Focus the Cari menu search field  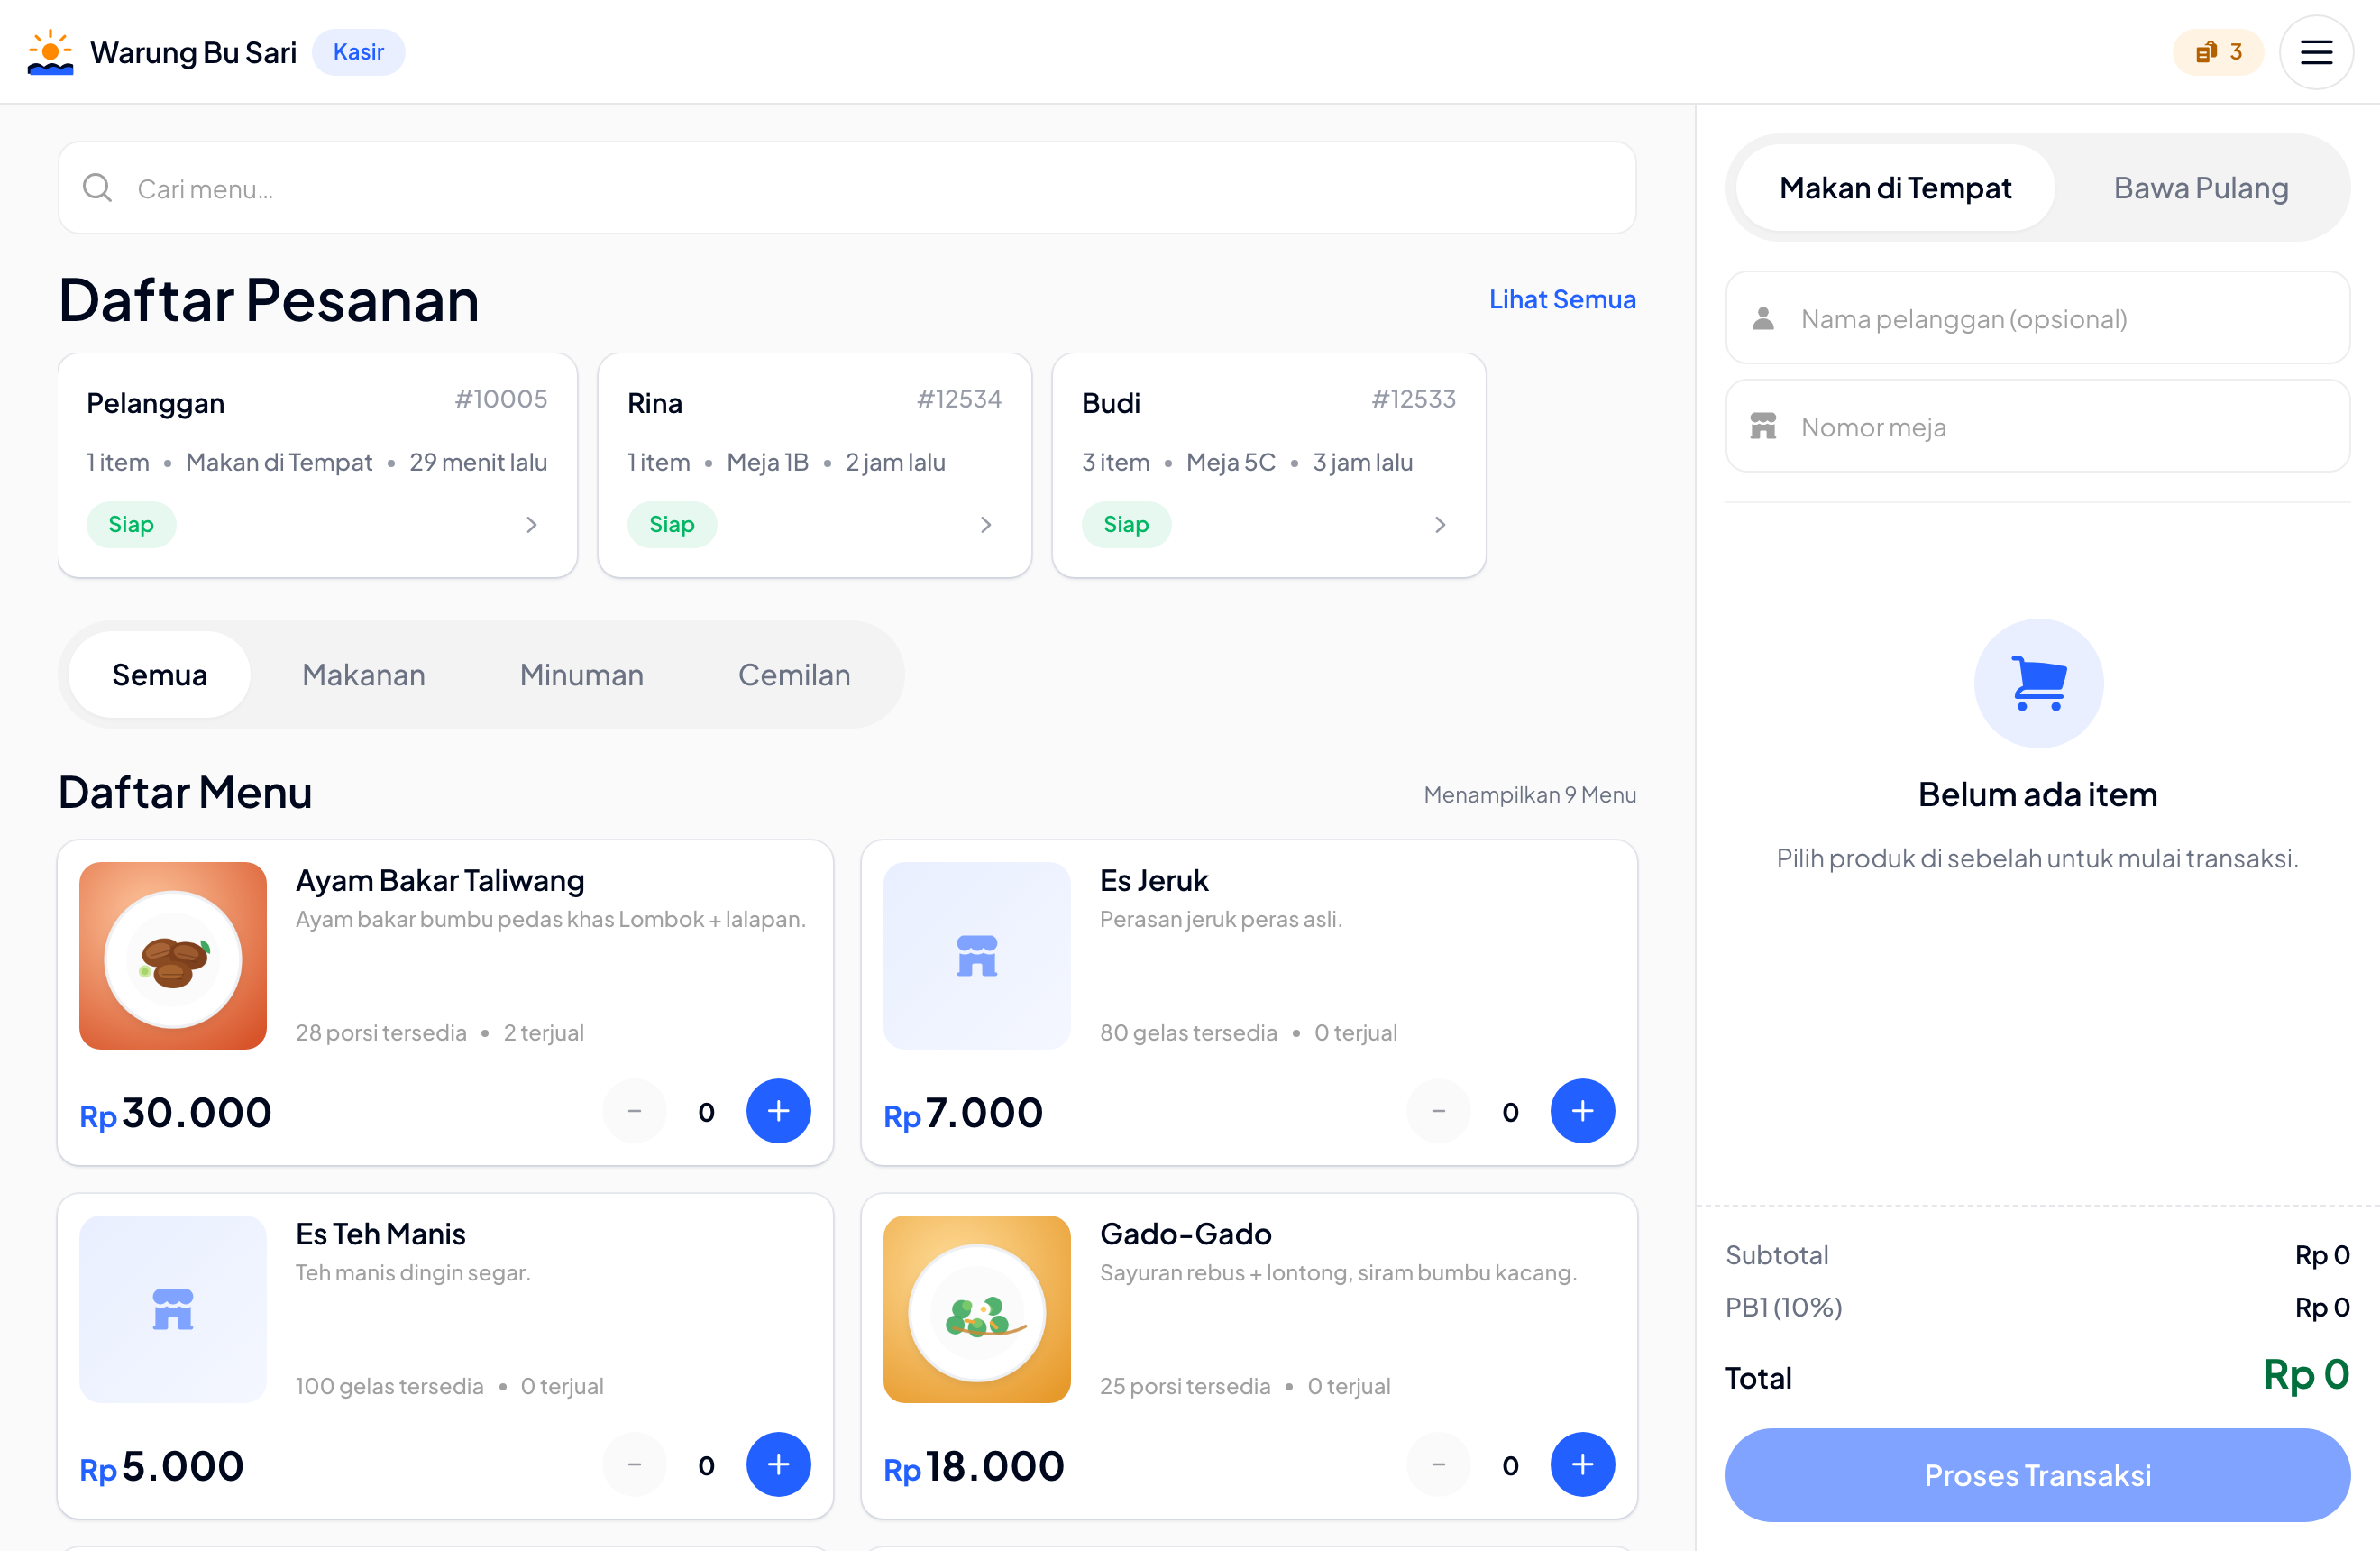coord(847,188)
